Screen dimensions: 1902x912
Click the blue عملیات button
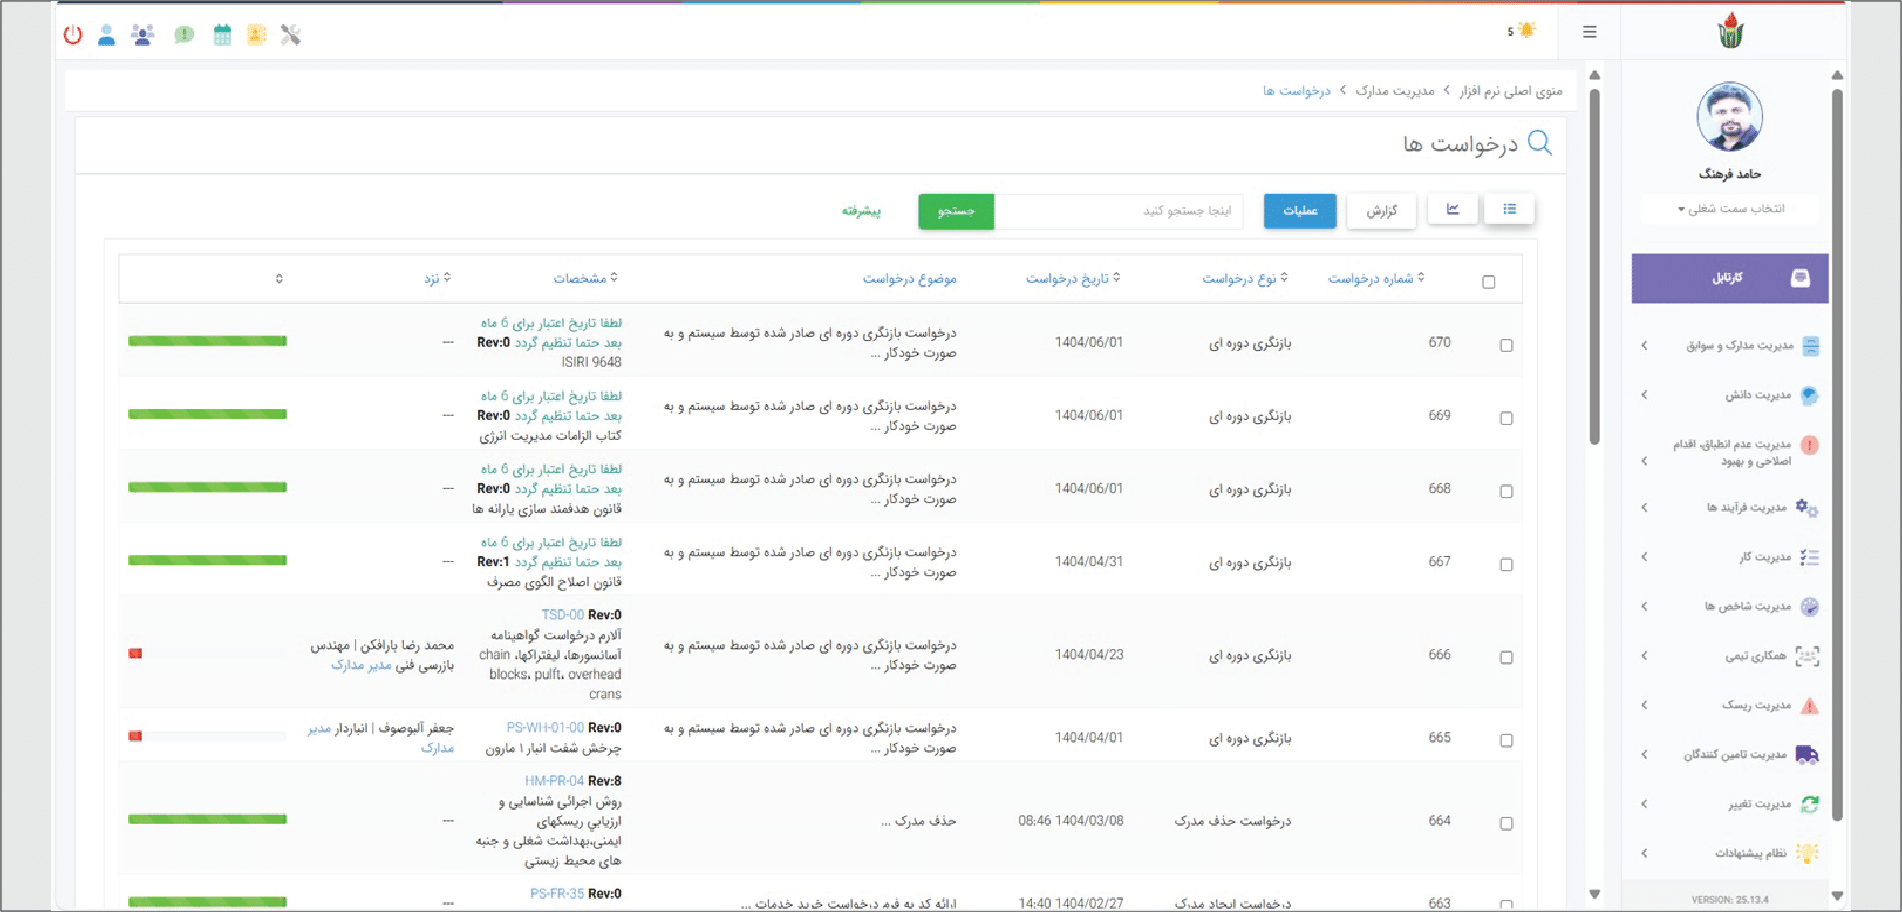click(1299, 211)
